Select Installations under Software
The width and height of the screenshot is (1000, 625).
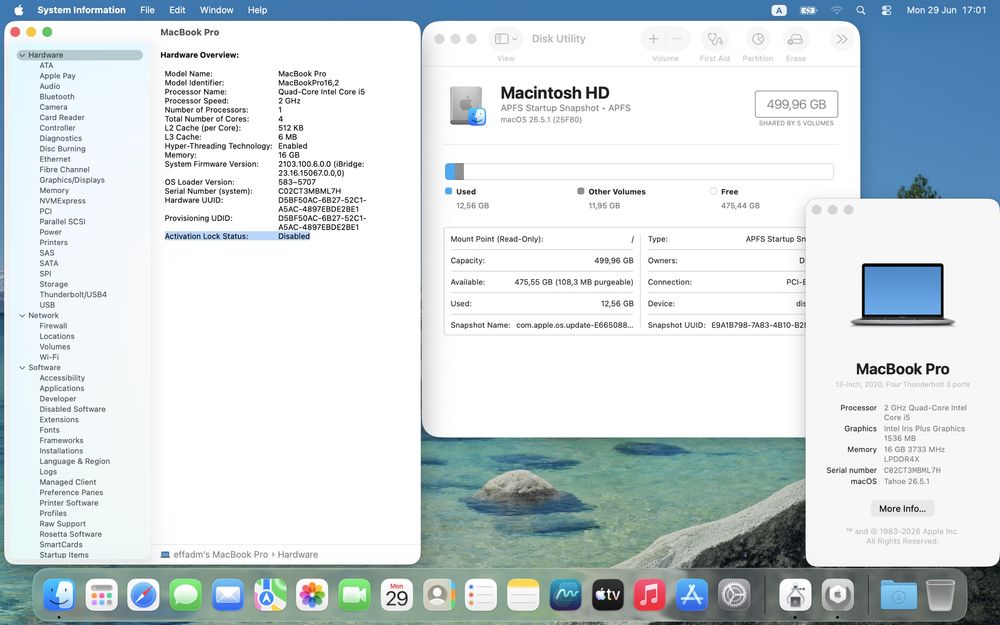[61, 451]
